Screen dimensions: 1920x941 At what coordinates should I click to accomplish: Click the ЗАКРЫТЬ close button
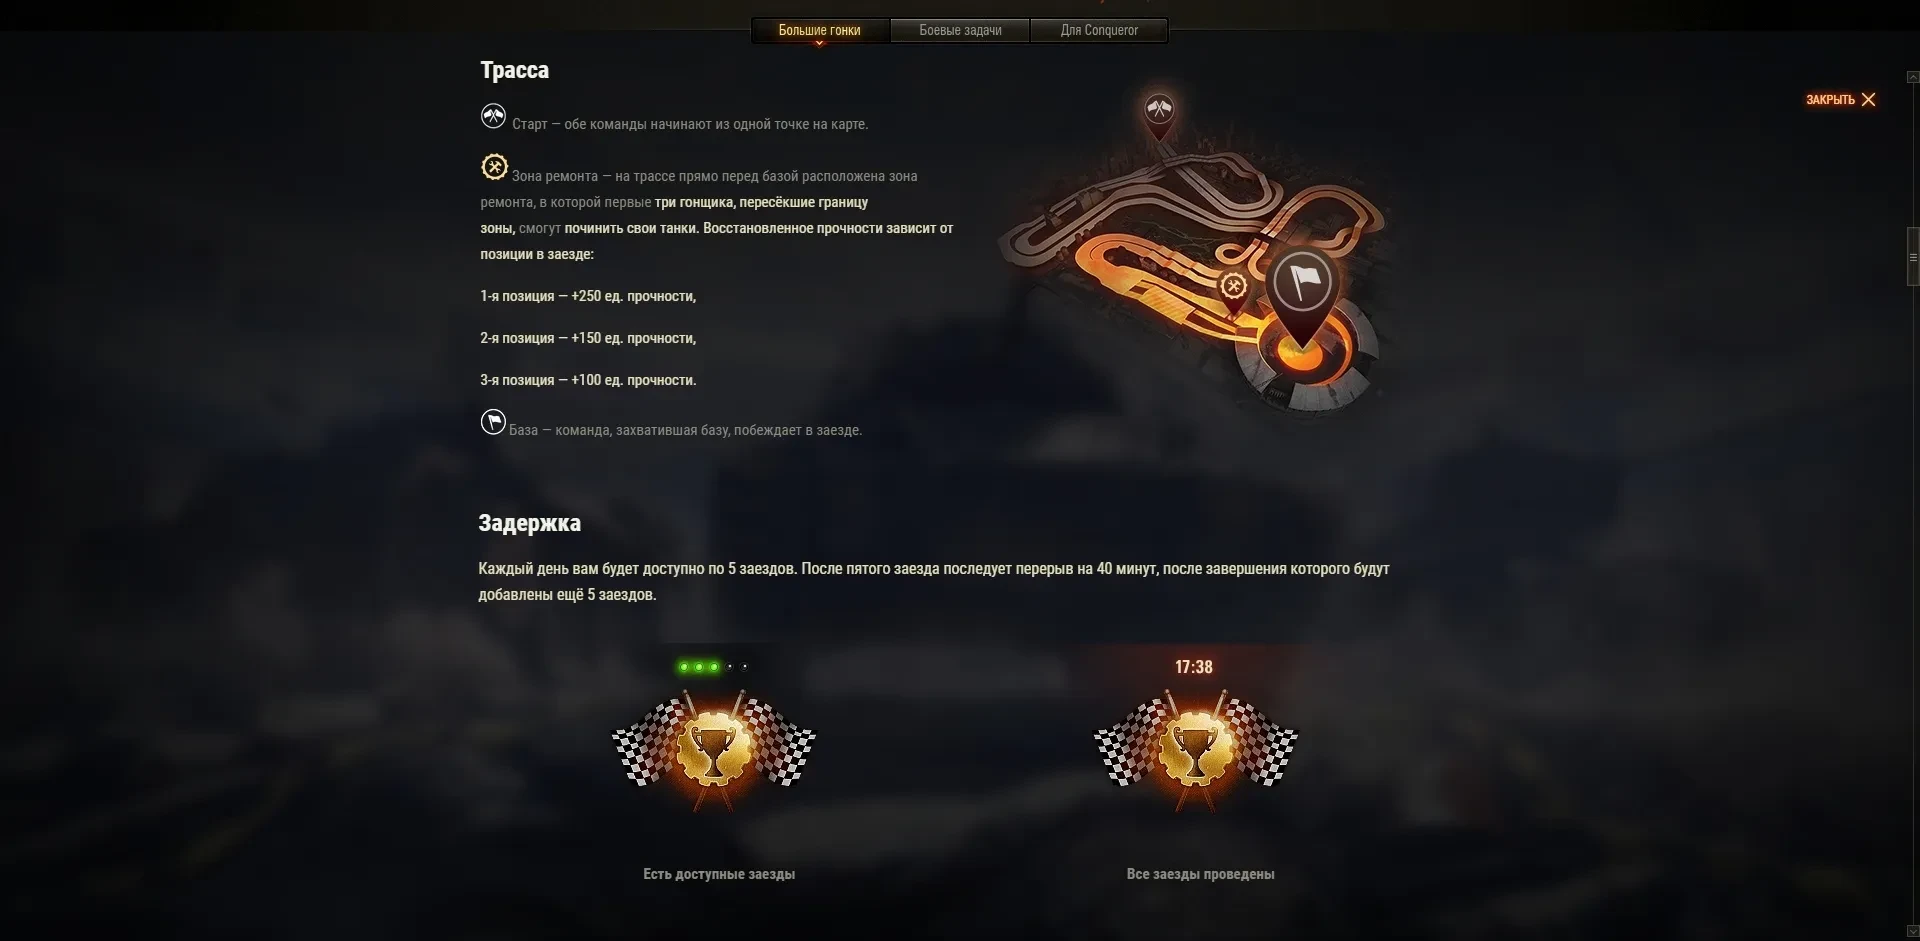[1841, 99]
